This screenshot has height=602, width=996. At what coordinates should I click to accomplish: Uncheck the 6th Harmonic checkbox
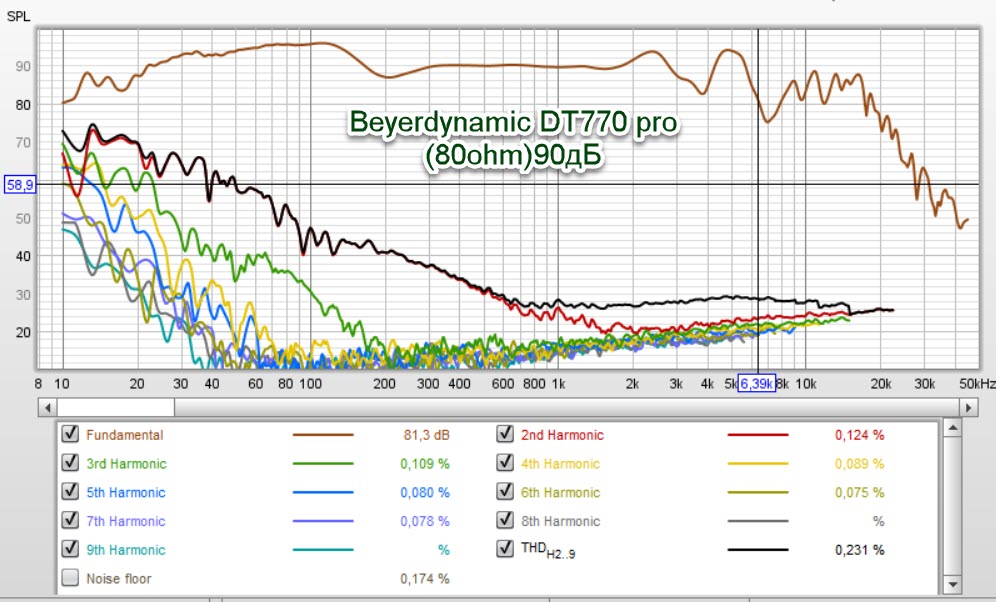coord(505,492)
